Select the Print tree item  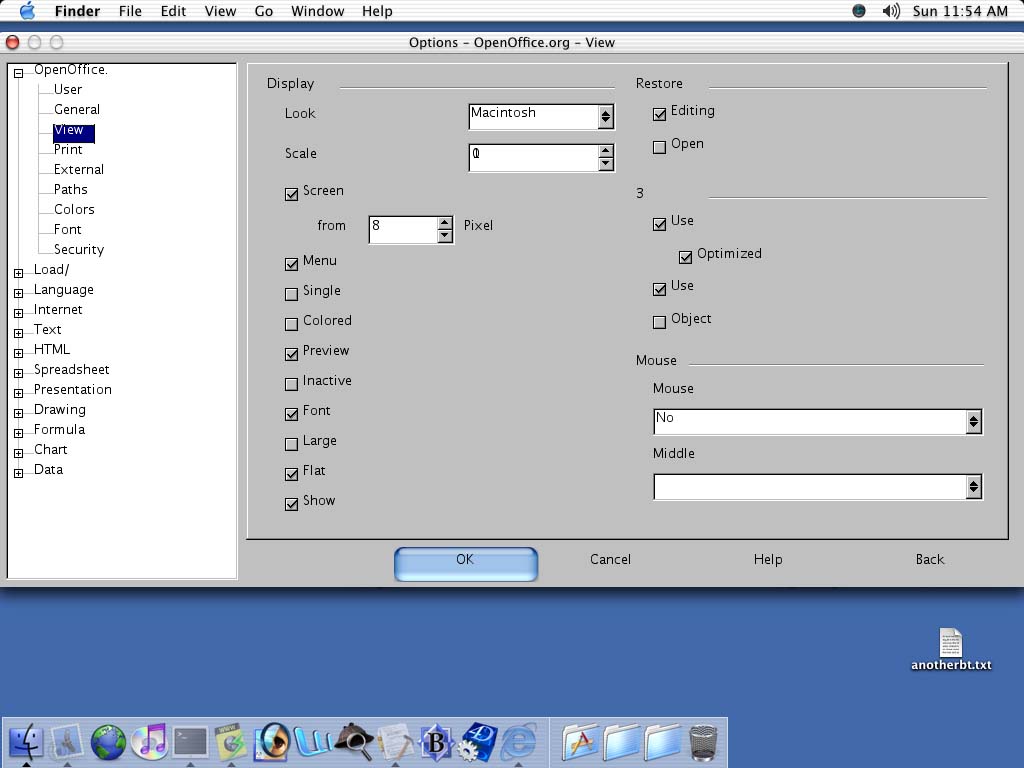click(68, 150)
